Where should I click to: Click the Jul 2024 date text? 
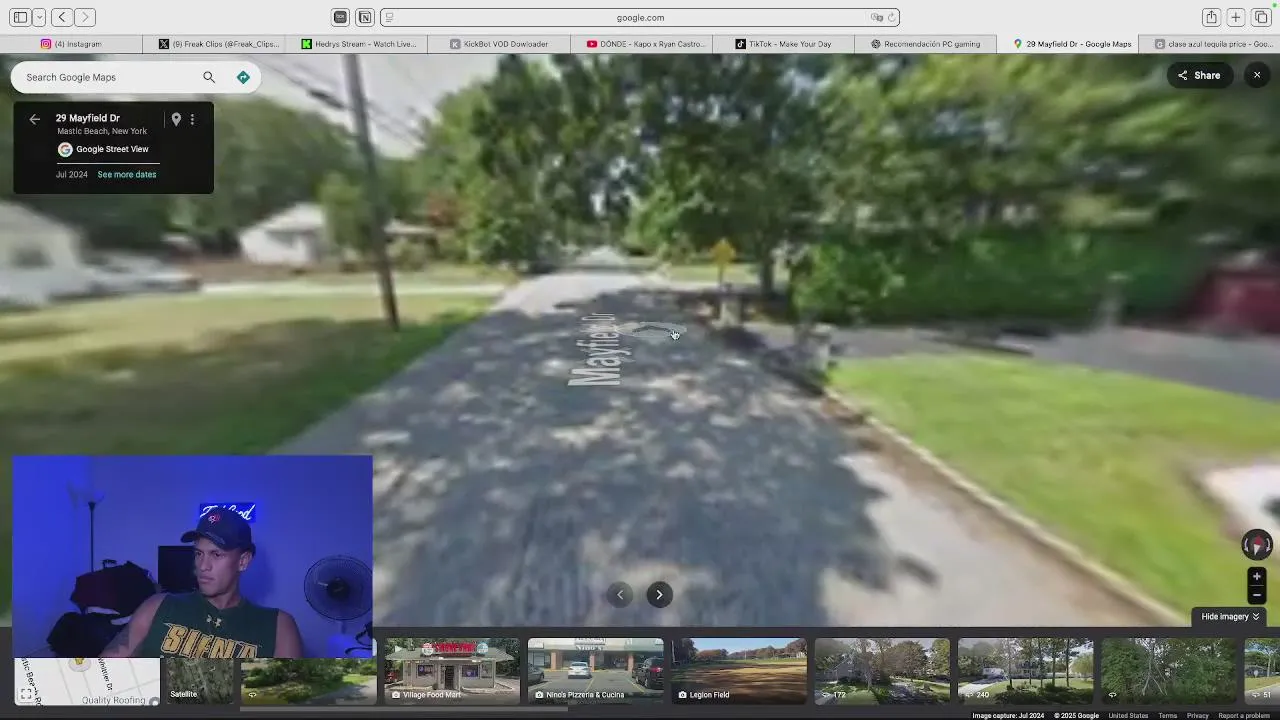pos(72,174)
